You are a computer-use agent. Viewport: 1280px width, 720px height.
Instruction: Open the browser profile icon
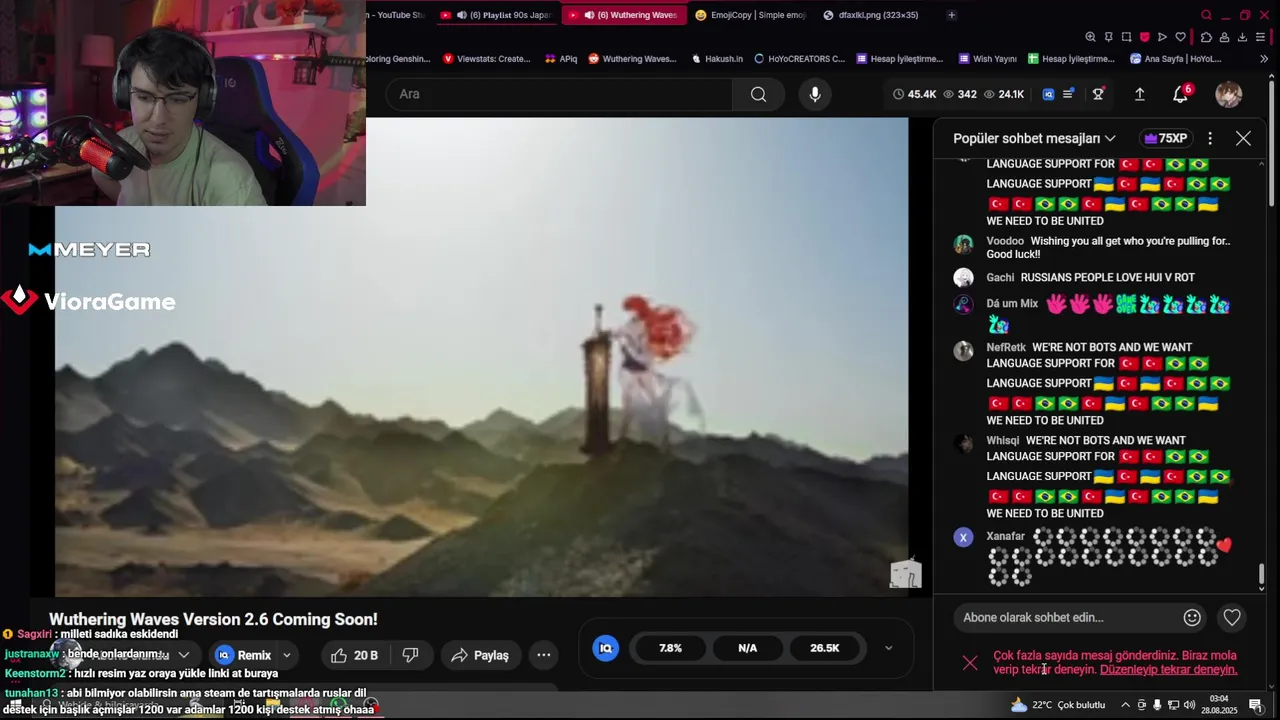click(x=1224, y=37)
